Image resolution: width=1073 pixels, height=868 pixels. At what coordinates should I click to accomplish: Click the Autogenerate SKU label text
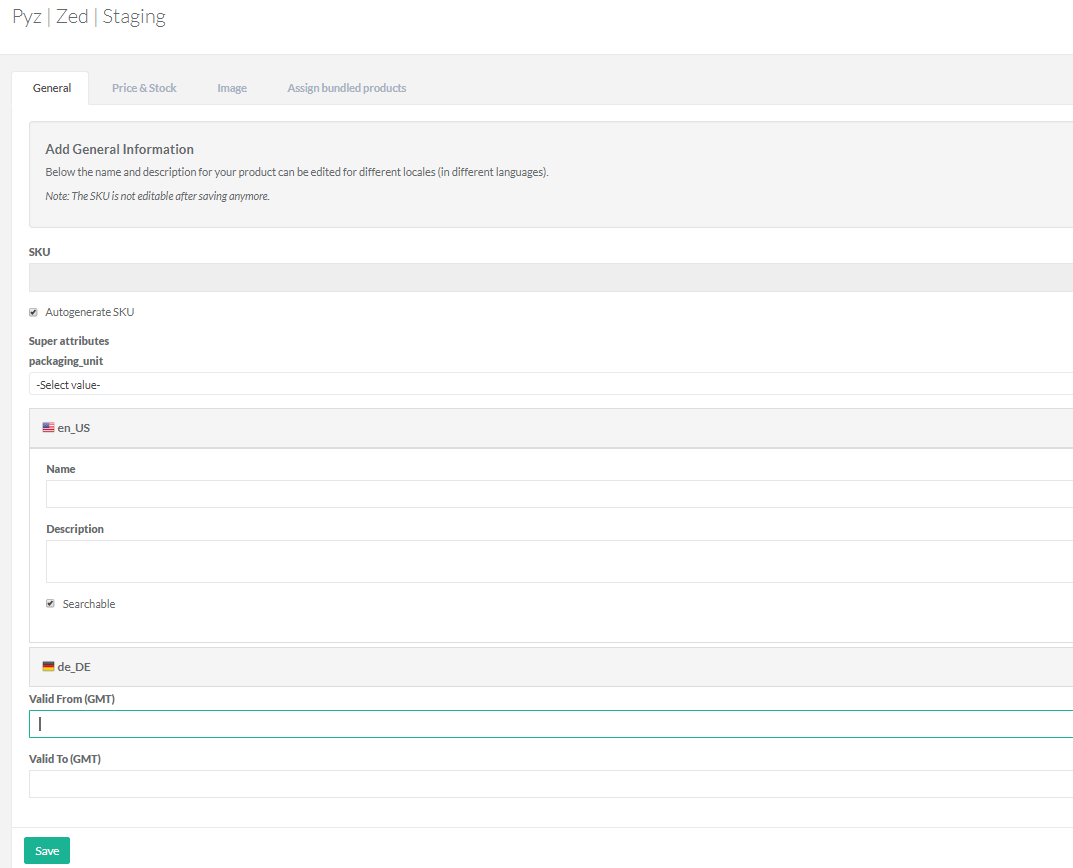90,312
